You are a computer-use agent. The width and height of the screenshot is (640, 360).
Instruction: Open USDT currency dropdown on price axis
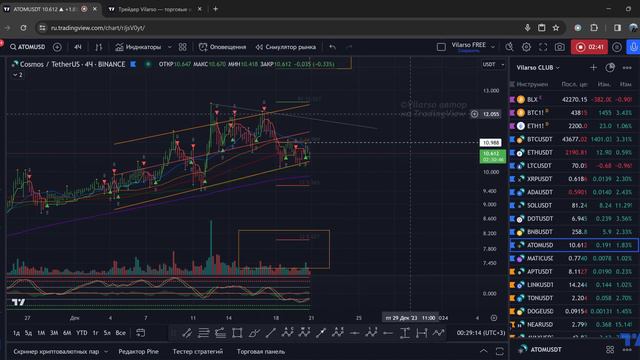pyautogui.click(x=493, y=64)
